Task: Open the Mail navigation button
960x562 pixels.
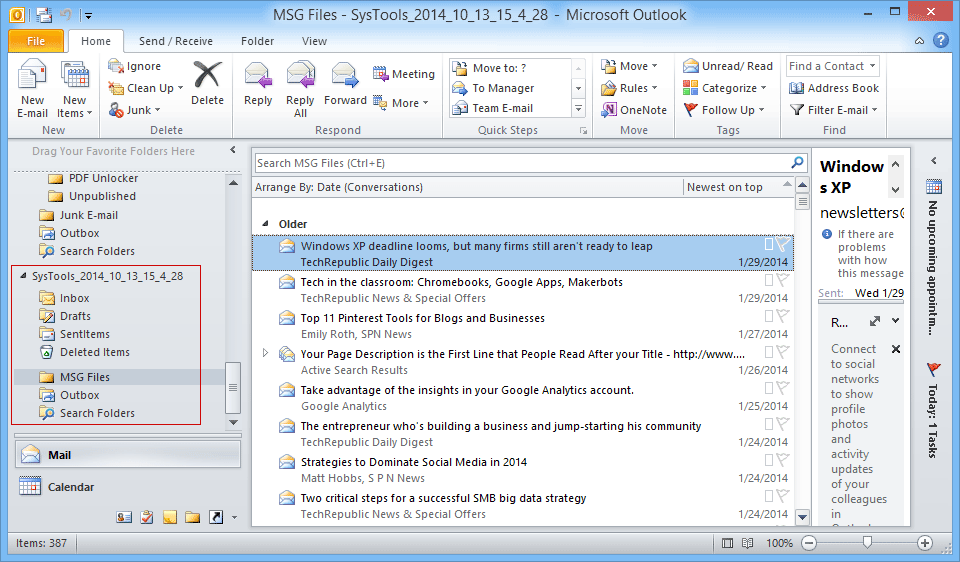Action: (x=128, y=455)
